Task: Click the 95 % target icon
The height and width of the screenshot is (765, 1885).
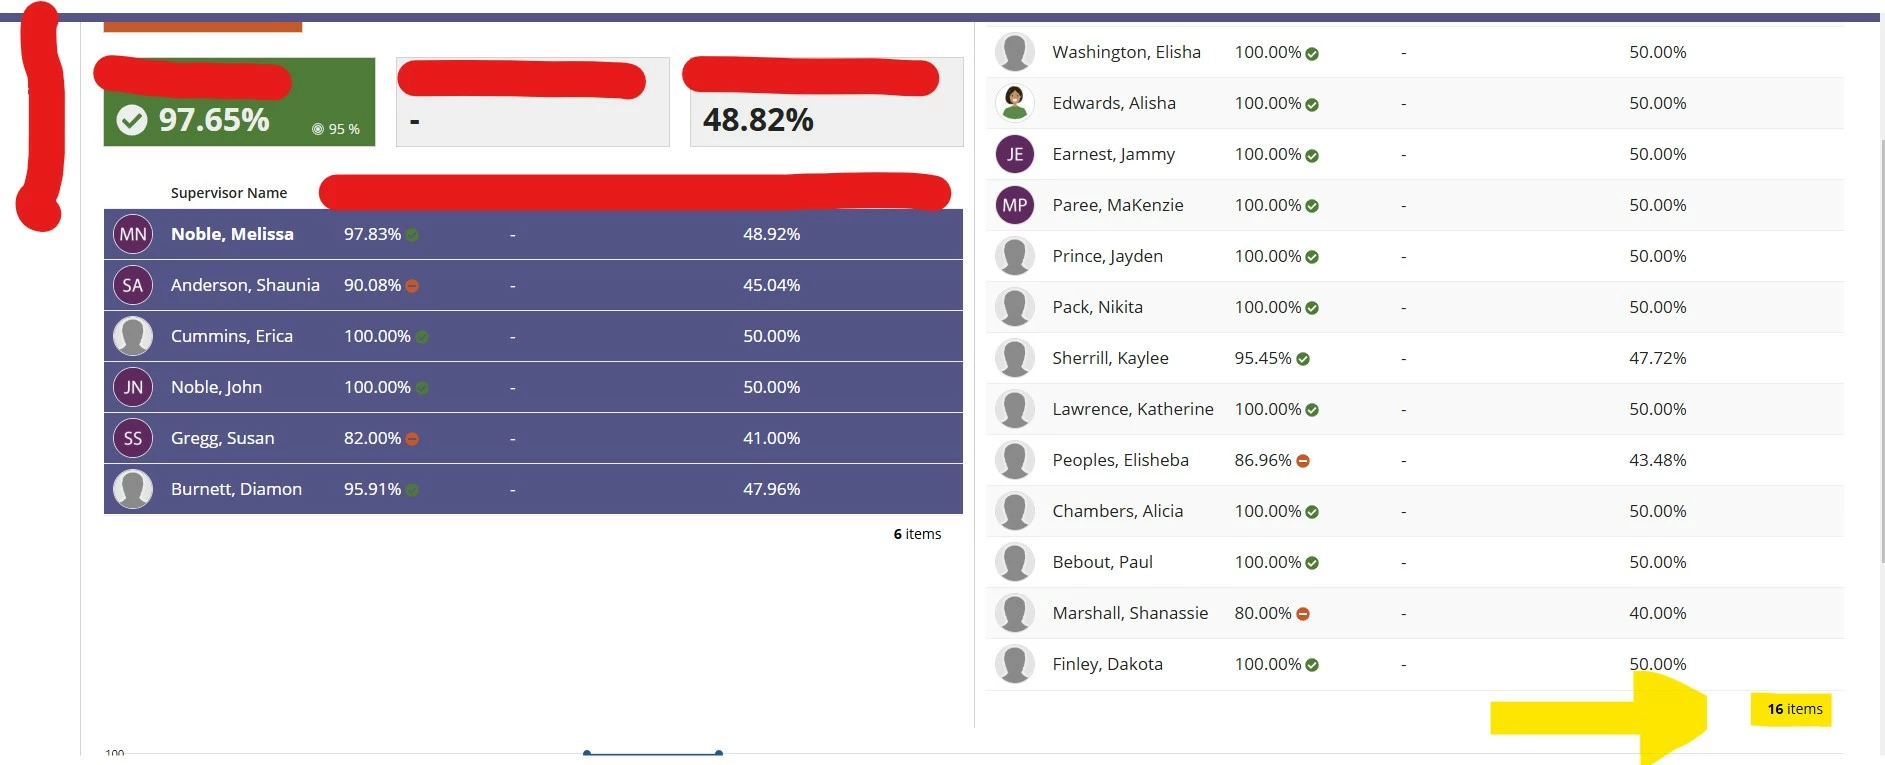Action: tap(318, 129)
